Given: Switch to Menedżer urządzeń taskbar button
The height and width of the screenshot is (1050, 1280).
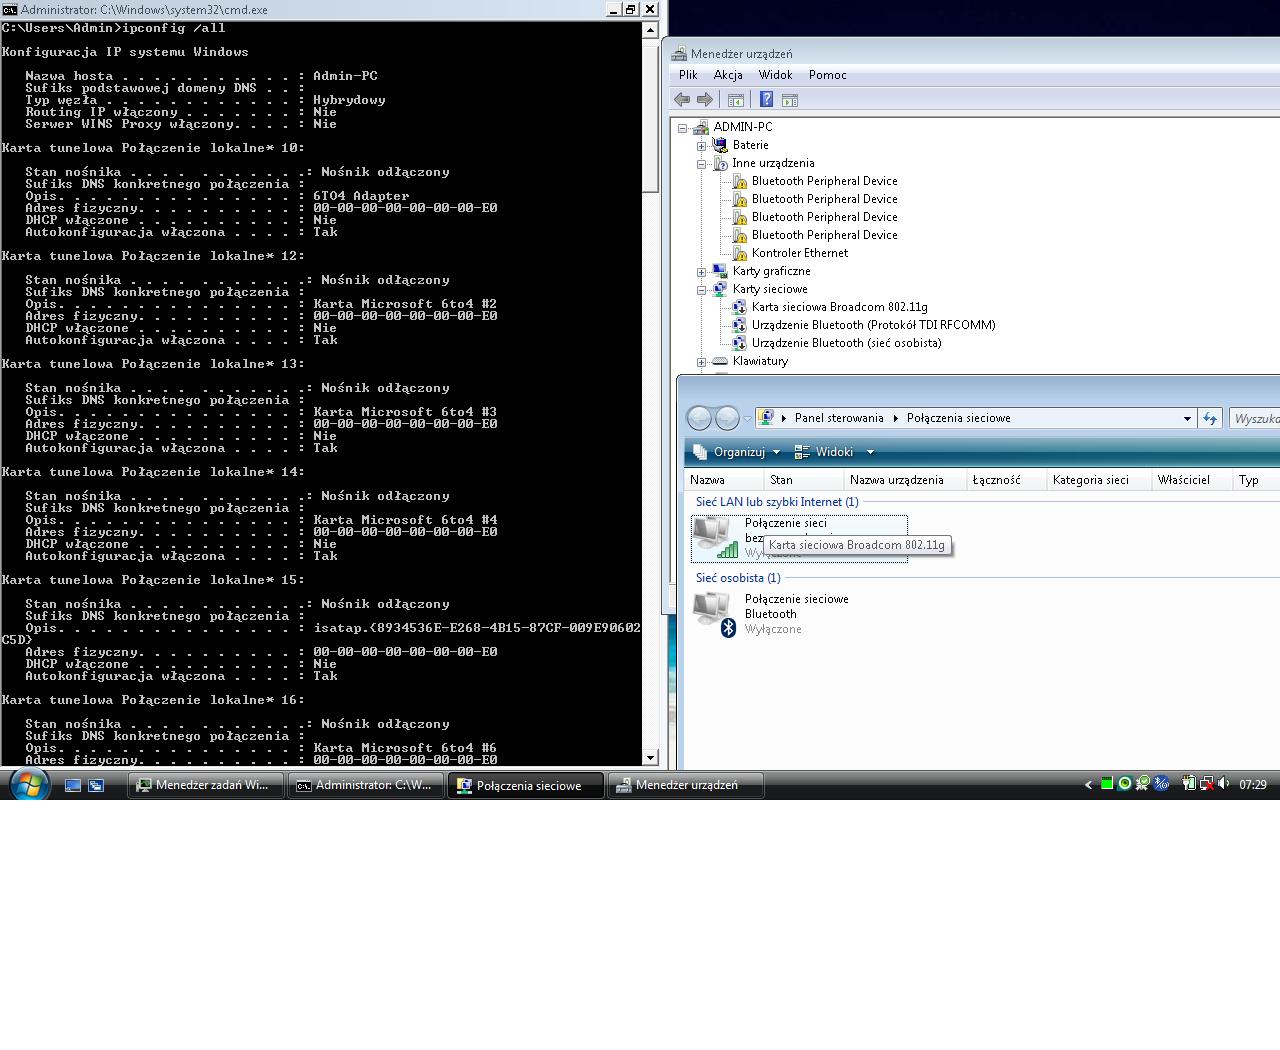Looking at the screenshot, I should (686, 785).
